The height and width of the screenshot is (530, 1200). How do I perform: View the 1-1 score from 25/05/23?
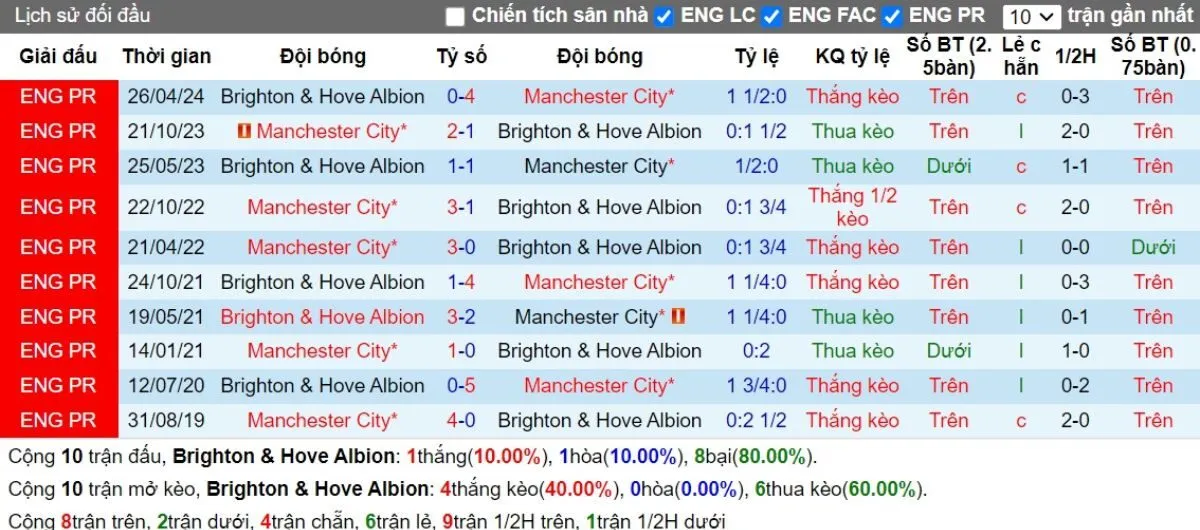point(461,166)
